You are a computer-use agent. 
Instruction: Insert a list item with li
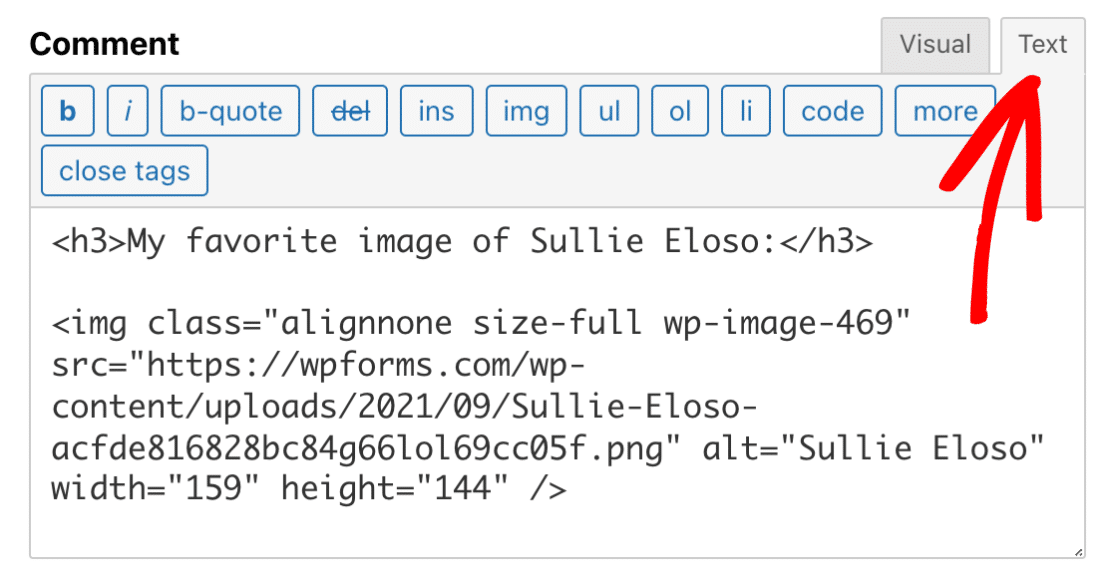[x=746, y=111]
